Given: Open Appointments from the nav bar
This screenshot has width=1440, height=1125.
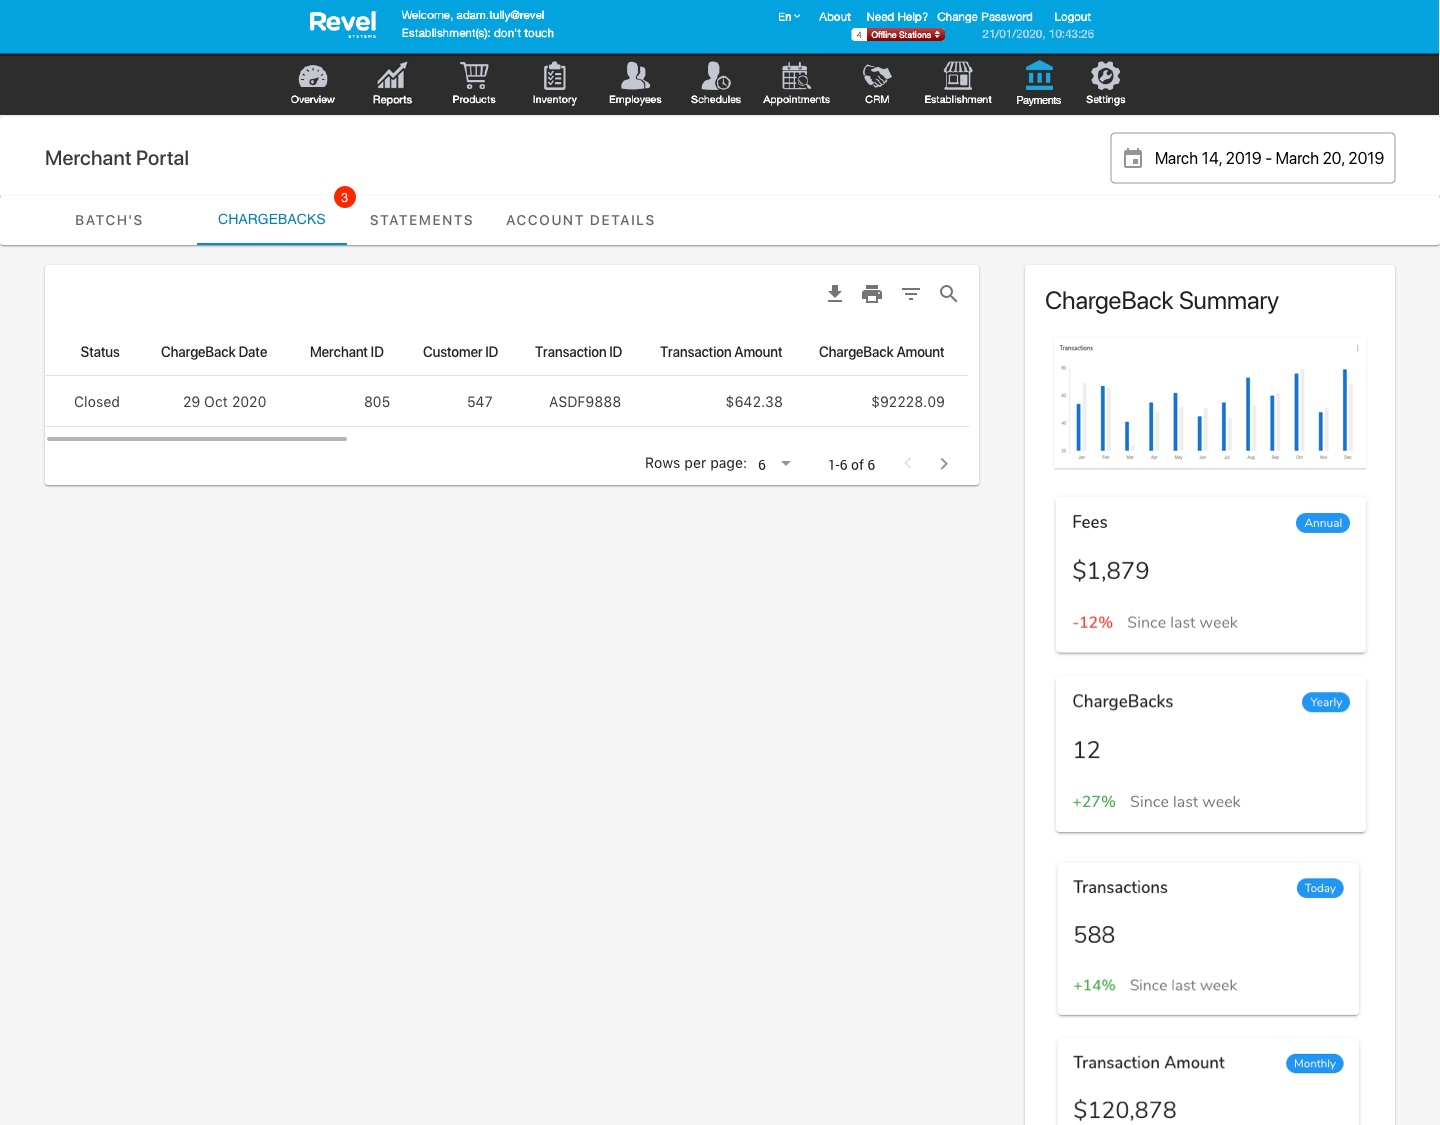Looking at the screenshot, I should (796, 84).
